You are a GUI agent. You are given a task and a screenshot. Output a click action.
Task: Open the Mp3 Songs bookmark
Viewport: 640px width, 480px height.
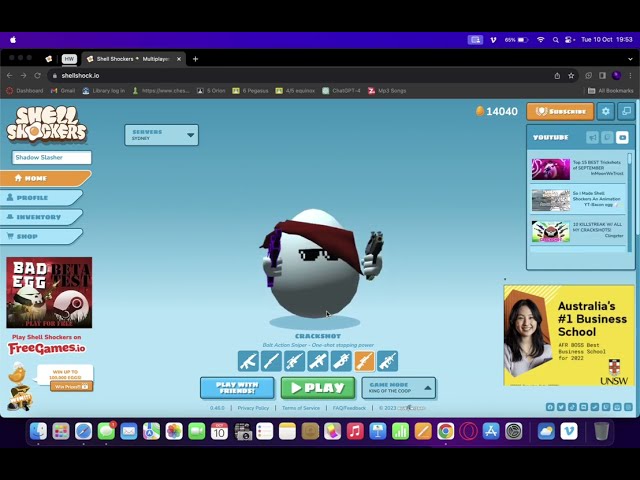coord(387,91)
